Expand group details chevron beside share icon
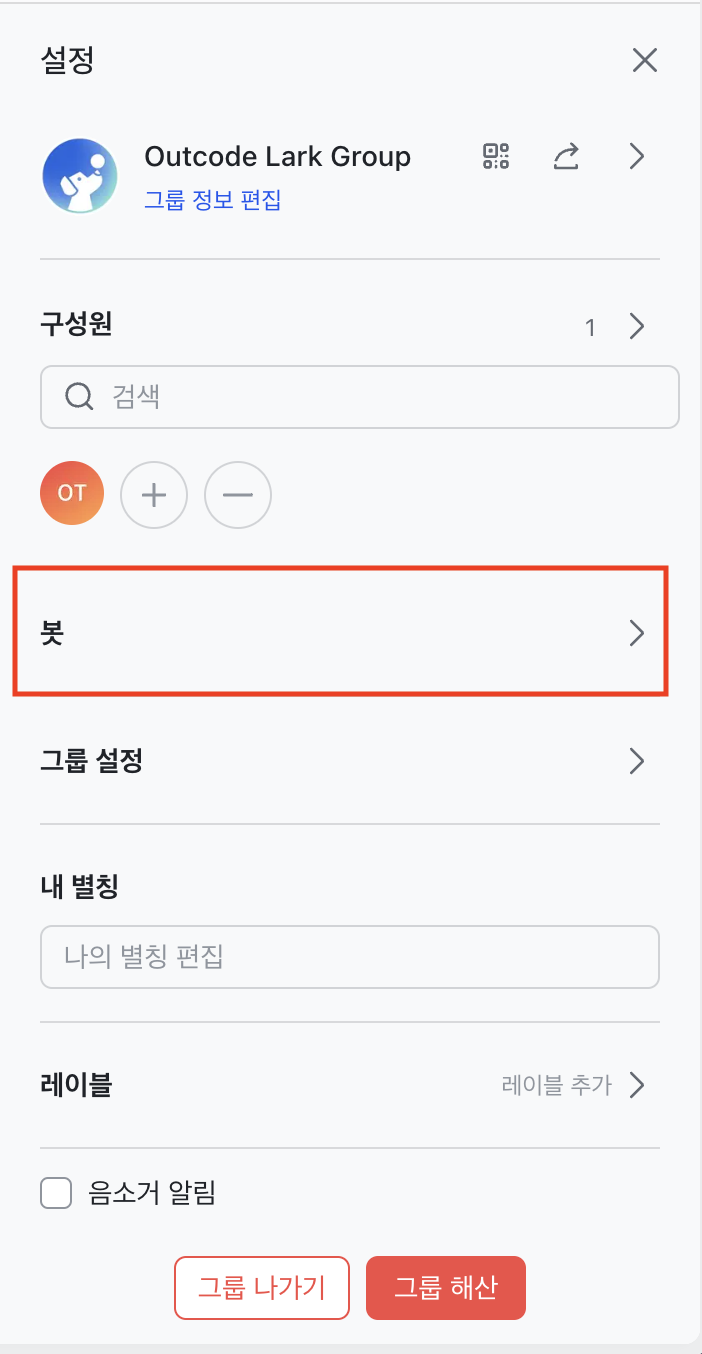 [x=637, y=156]
